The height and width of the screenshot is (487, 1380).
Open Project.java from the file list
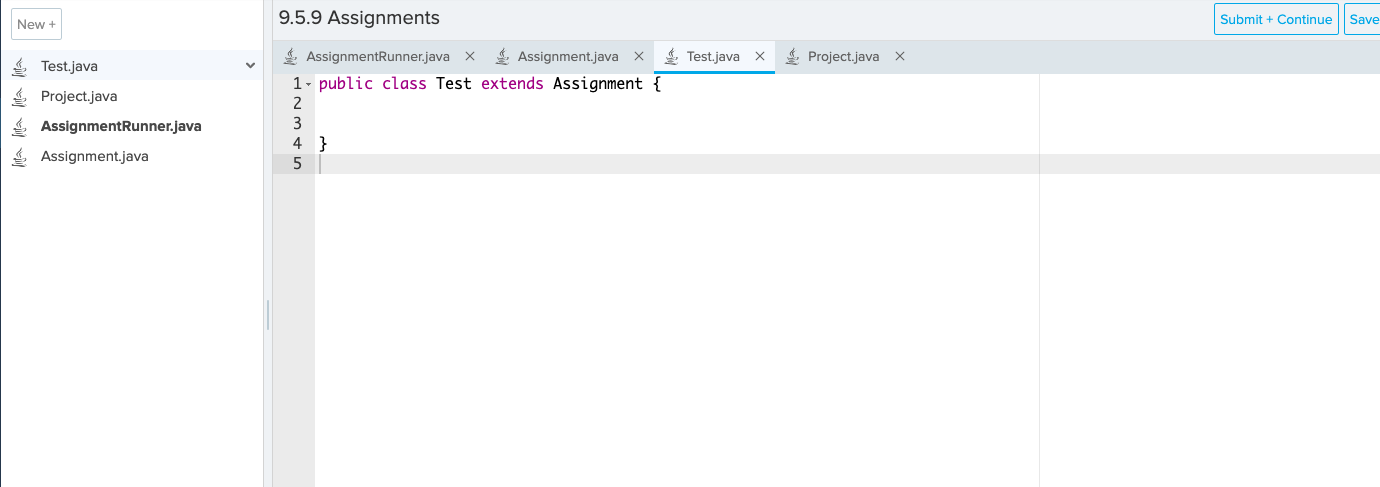point(79,96)
